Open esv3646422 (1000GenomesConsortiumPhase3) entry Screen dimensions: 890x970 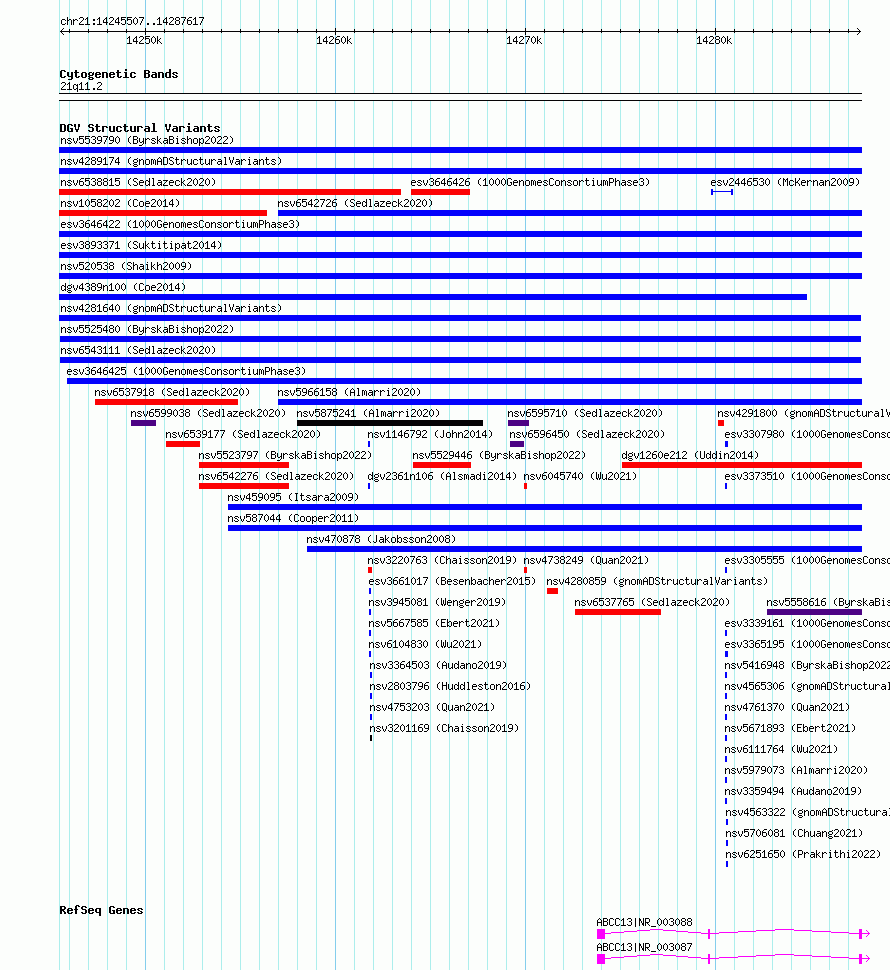180,225
